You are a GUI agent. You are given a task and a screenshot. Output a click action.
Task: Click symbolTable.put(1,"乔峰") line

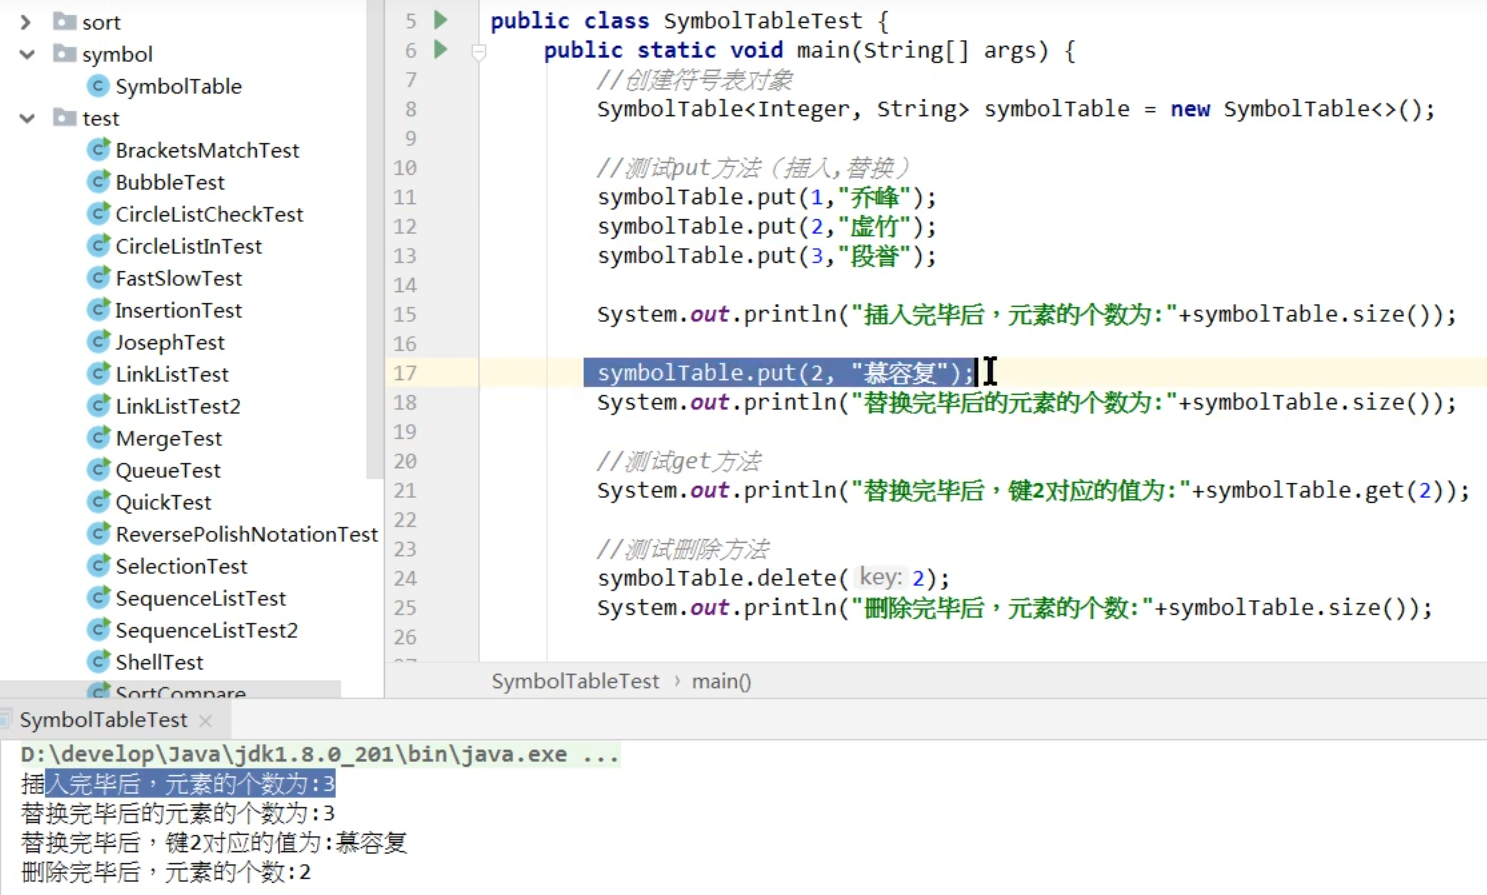click(766, 197)
